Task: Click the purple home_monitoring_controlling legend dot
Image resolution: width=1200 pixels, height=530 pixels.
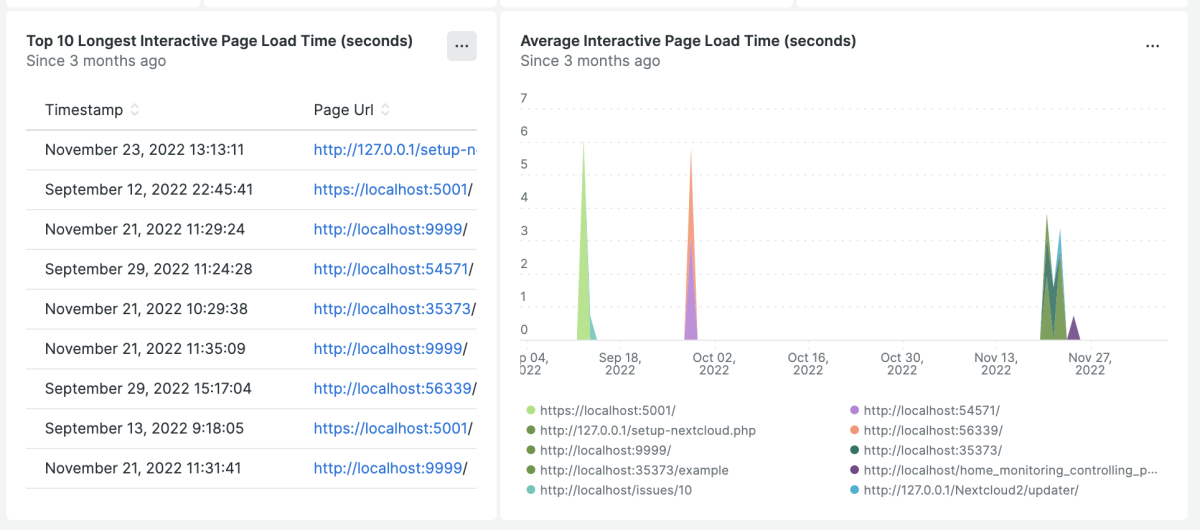Action: point(854,470)
